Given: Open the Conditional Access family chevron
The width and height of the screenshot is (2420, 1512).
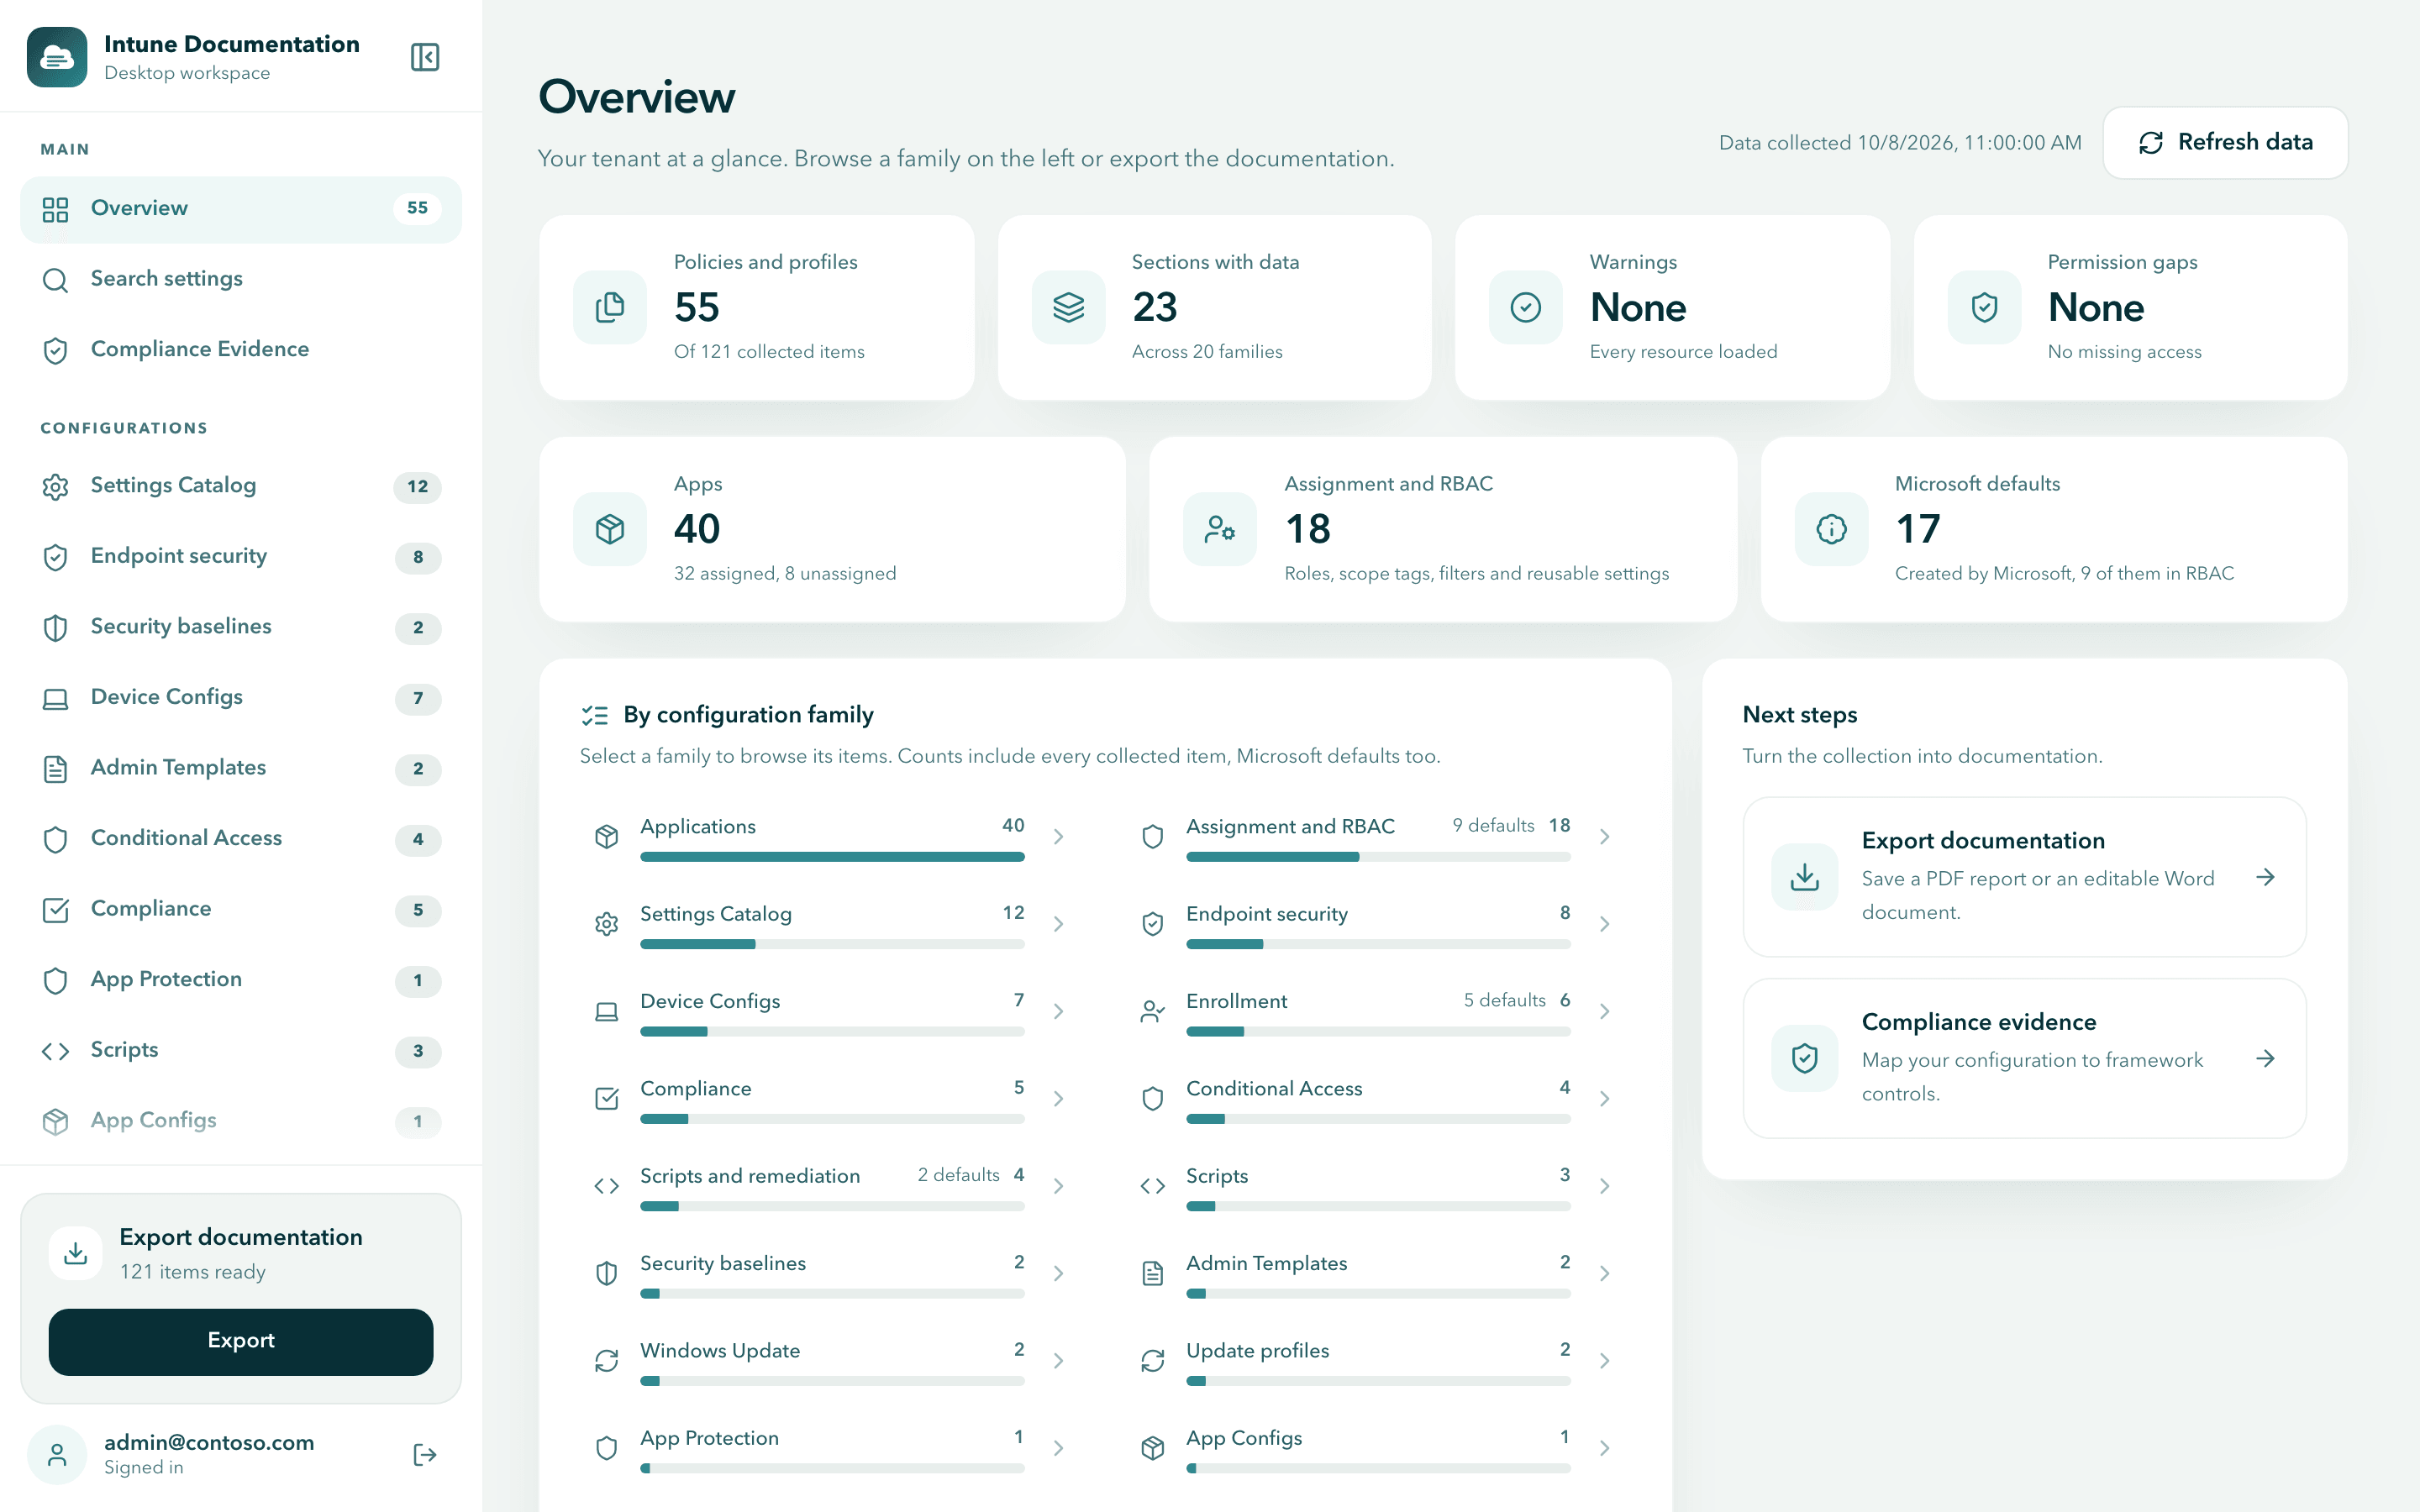Looking at the screenshot, I should pyautogui.click(x=1604, y=1099).
